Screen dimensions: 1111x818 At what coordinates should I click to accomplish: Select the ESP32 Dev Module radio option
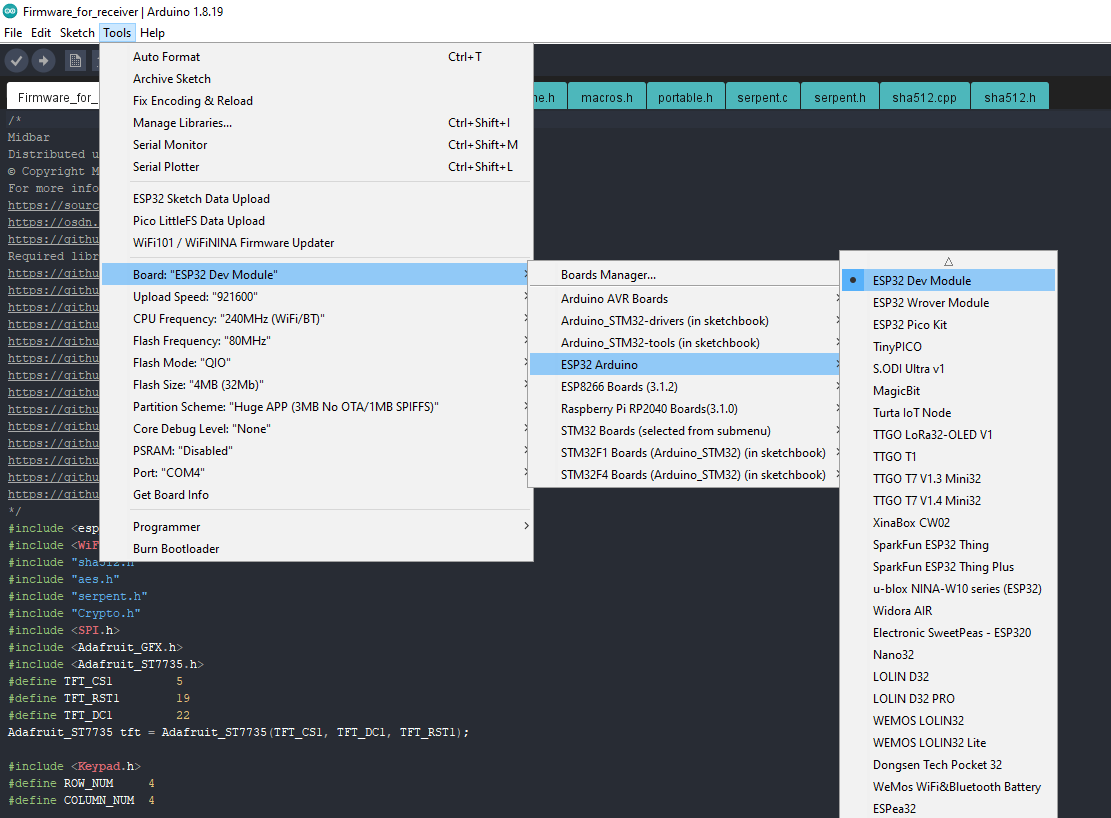point(921,281)
